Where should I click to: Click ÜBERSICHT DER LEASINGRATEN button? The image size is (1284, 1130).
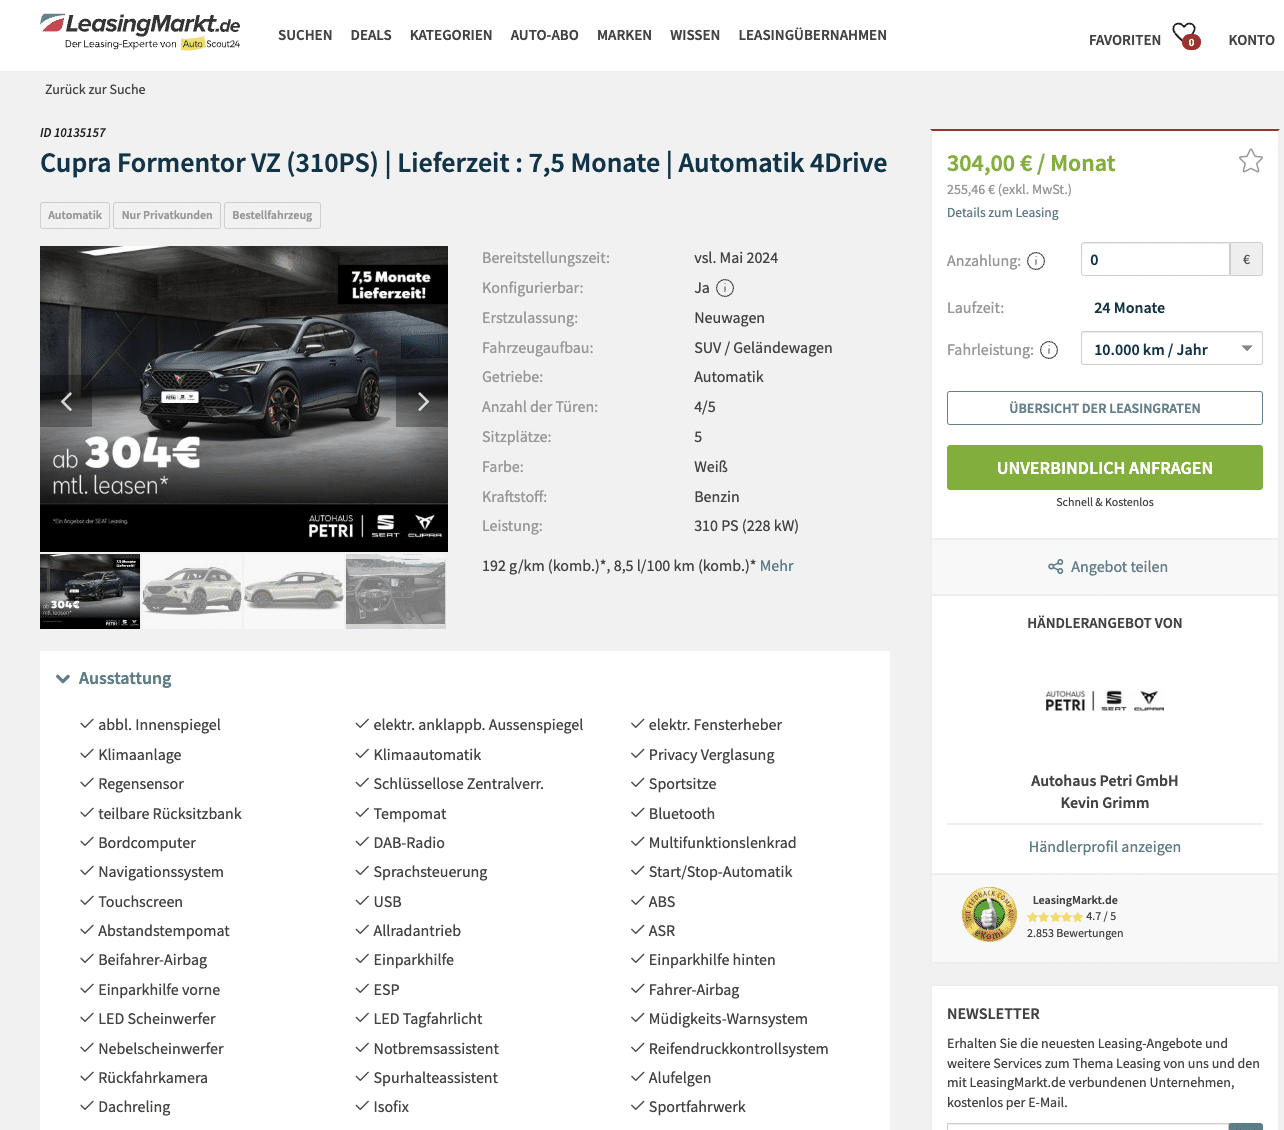click(1104, 408)
